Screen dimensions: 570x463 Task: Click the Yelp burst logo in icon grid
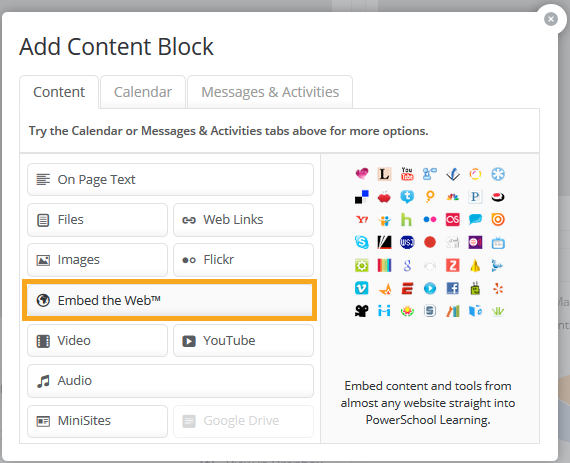498,288
